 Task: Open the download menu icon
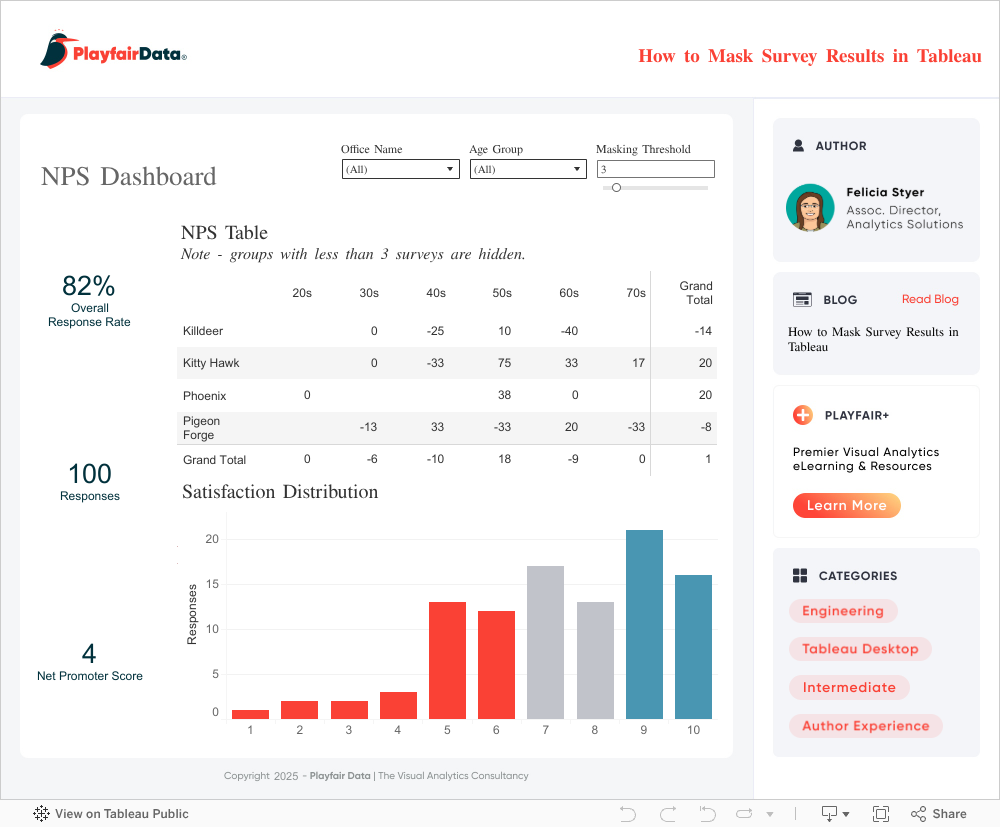click(x=834, y=813)
